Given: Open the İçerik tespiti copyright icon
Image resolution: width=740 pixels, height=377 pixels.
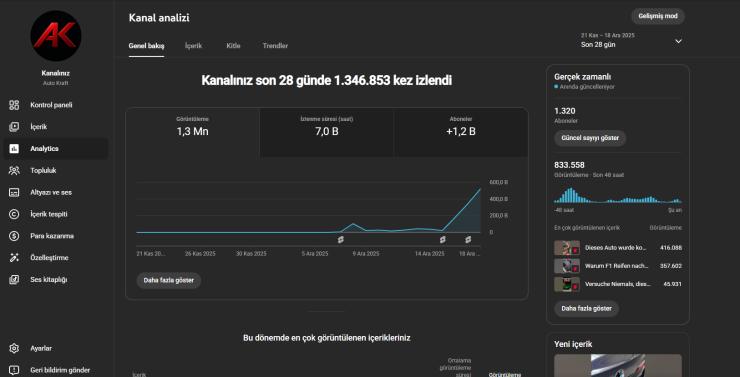Looking at the screenshot, I should 14,214.
